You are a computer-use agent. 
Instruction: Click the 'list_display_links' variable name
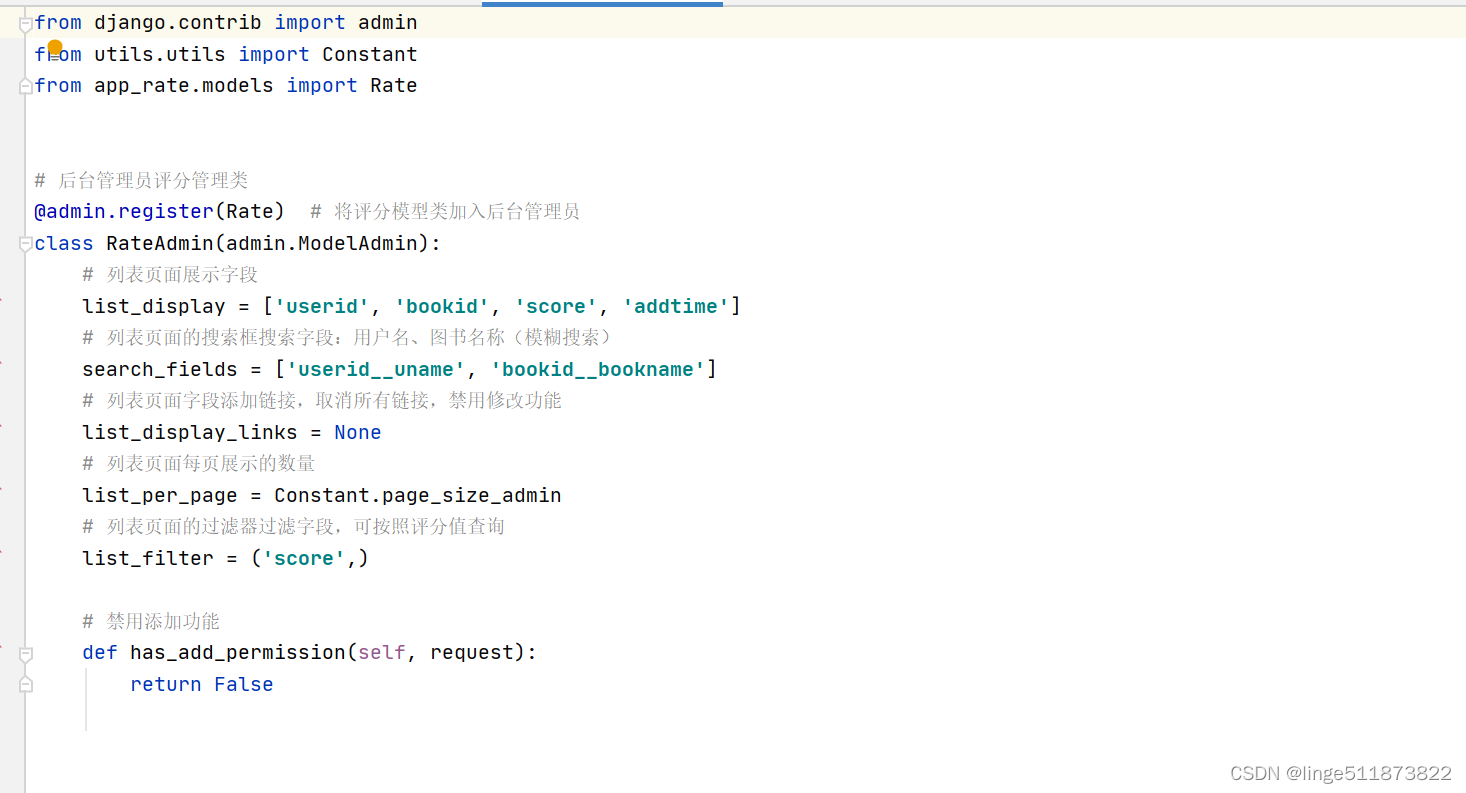pyautogui.click(x=190, y=432)
